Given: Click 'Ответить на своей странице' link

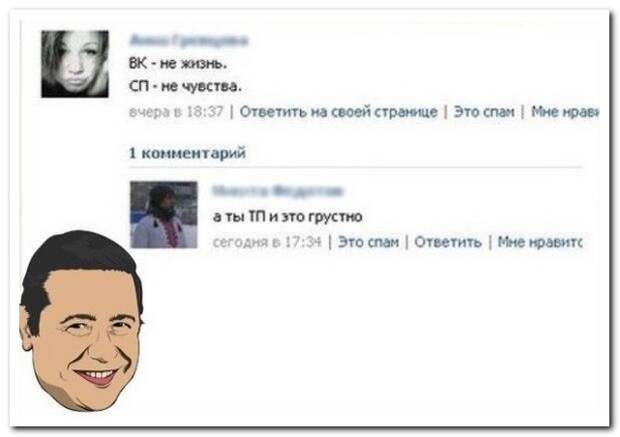Looking at the screenshot, I should click(338, 112).
